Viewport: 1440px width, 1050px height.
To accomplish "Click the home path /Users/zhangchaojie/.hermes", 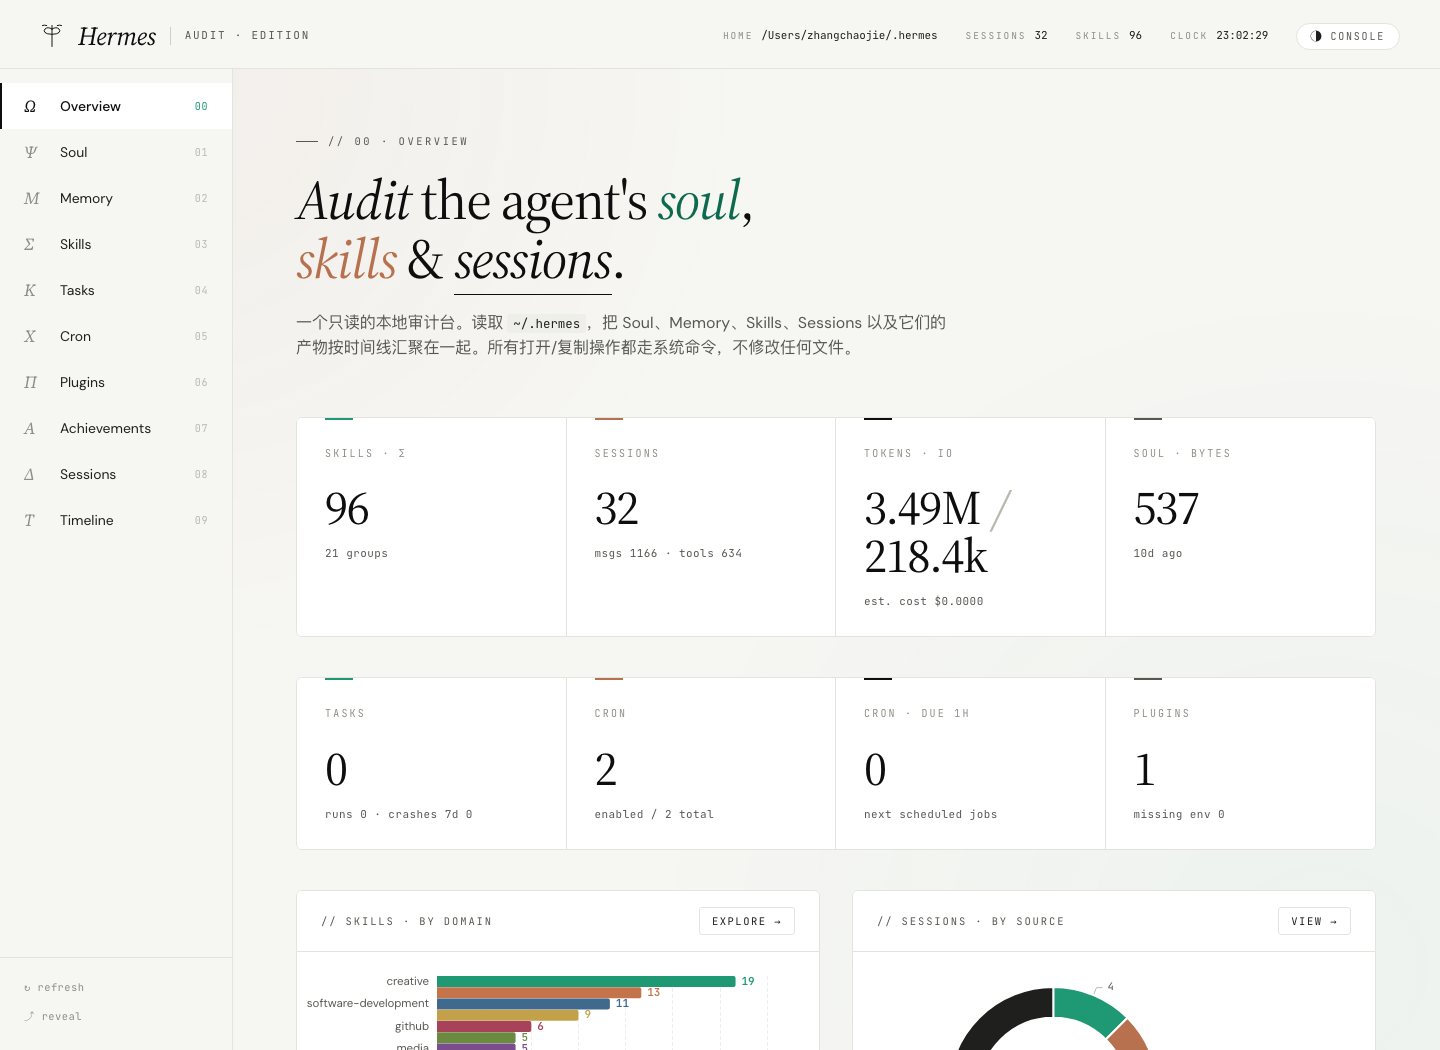I will [849, 35].
